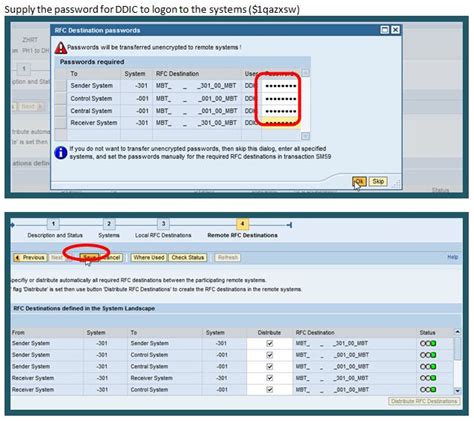Click the Control System password field
The height and width of the screenshot is (421, 474).
point(281,99)
